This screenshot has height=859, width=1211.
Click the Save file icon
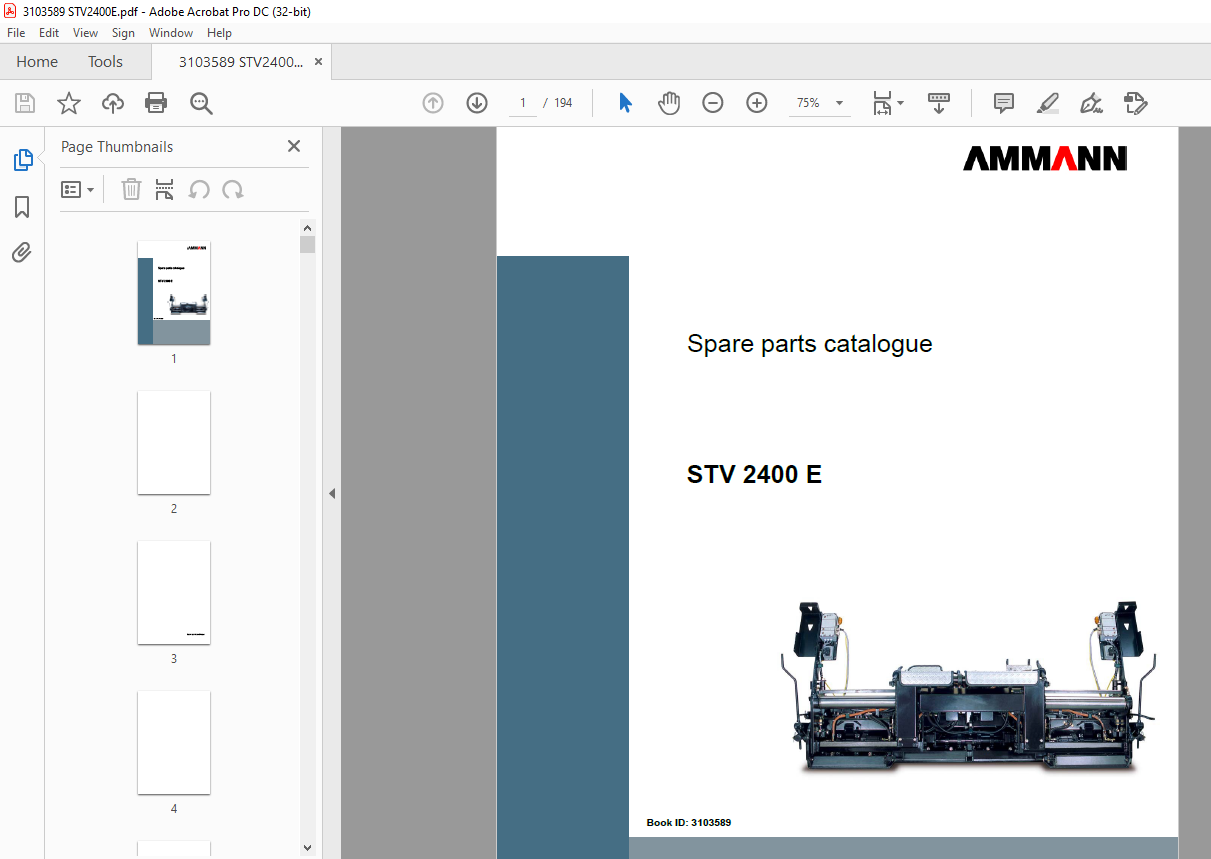[x=25, y=103]
